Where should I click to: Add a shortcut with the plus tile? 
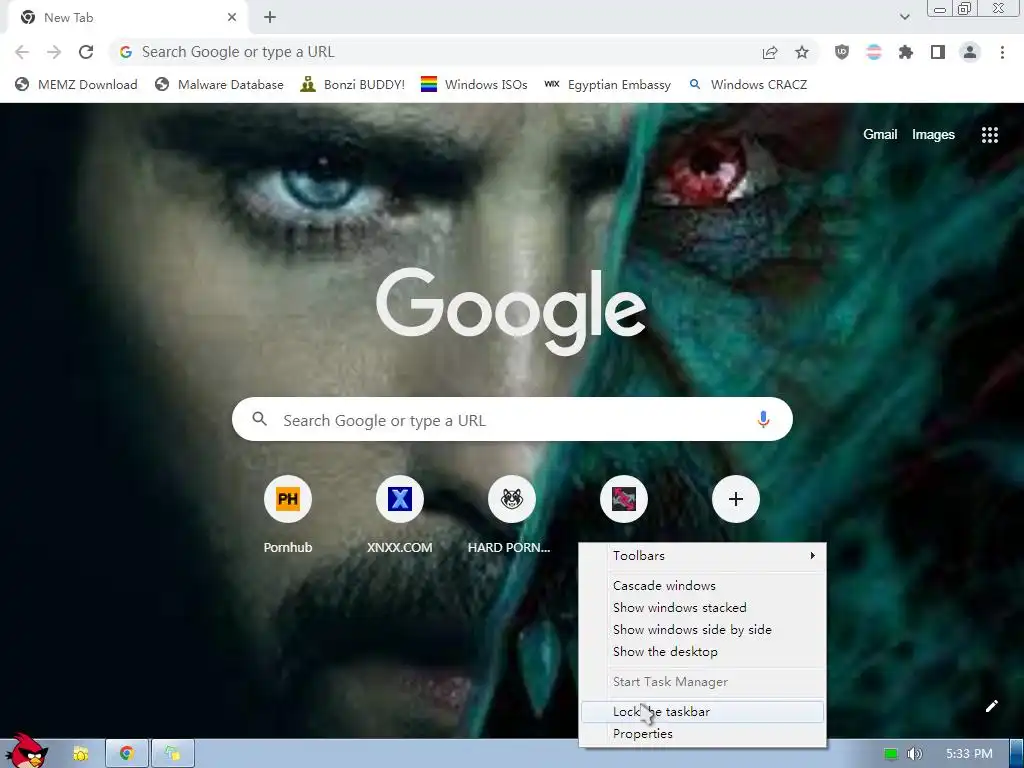[x=735, y=499]
